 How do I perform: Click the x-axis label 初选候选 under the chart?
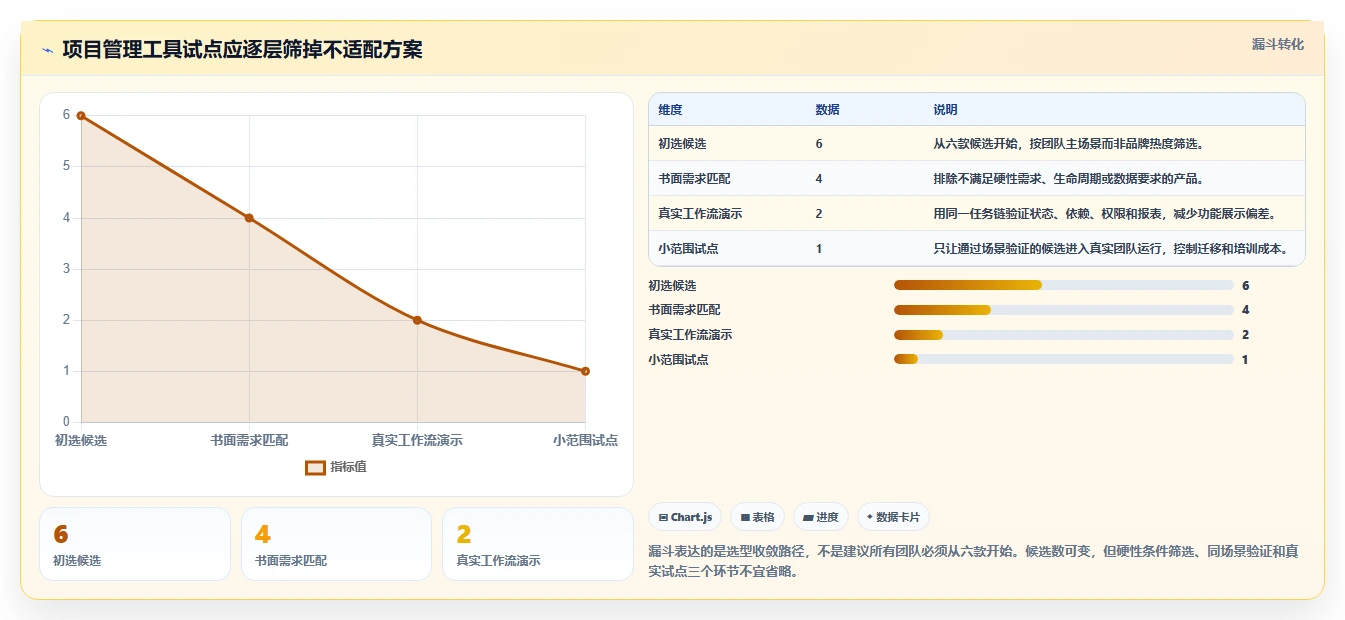[x=81, y=440]
